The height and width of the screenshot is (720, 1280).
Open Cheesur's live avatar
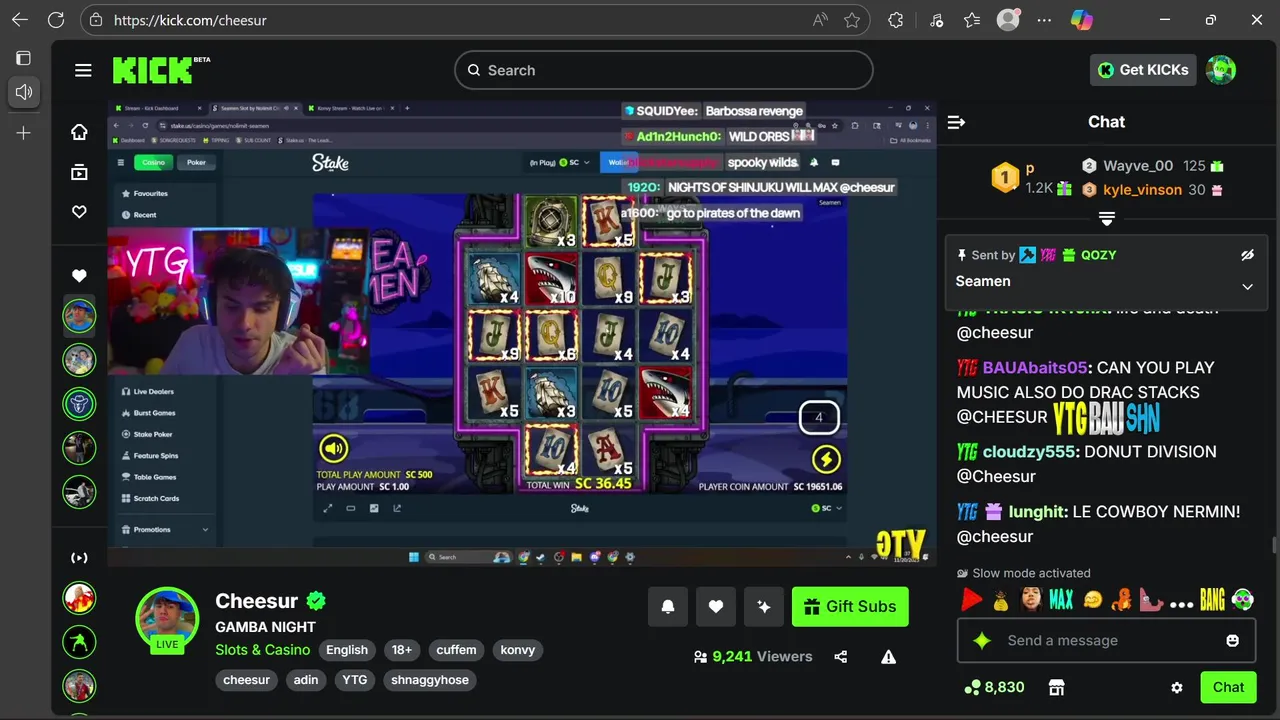(167, 618)
